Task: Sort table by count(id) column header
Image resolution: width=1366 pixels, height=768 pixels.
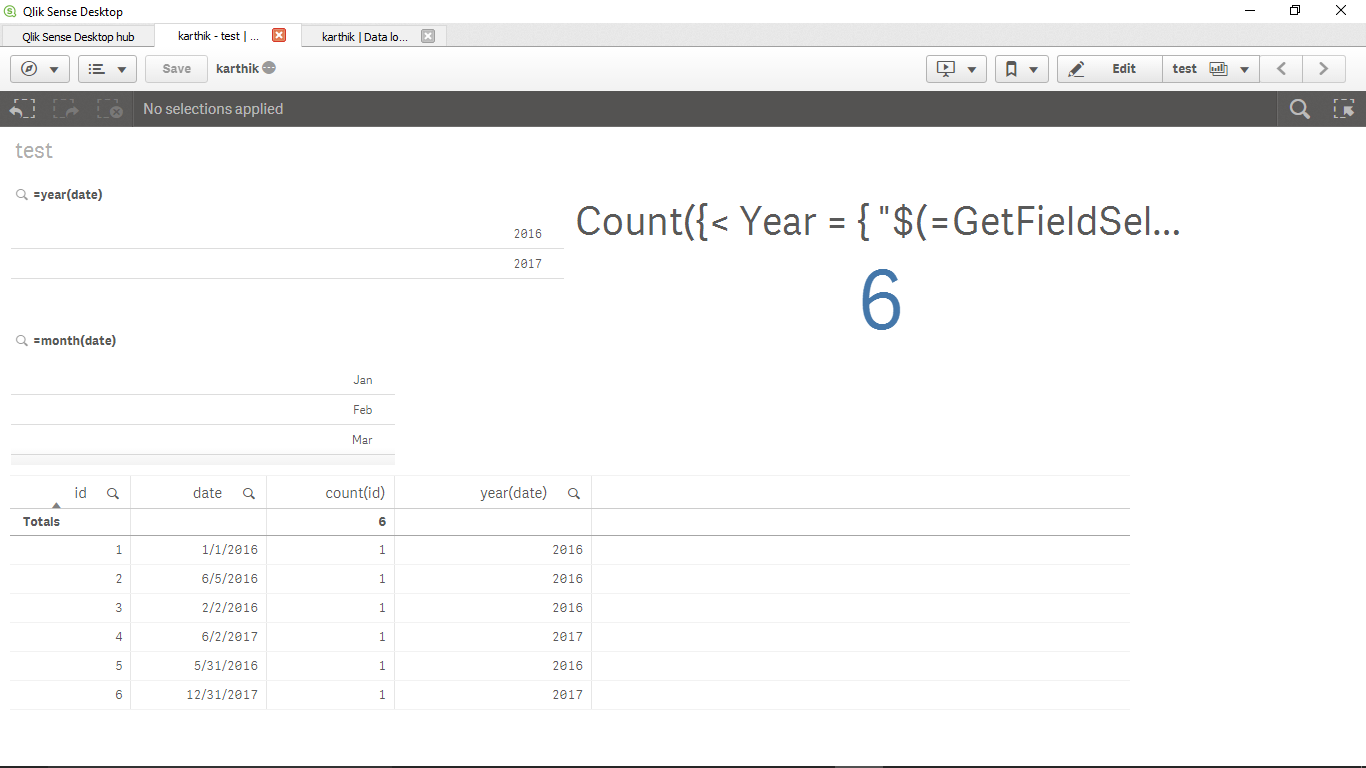Action: [356, 493]
